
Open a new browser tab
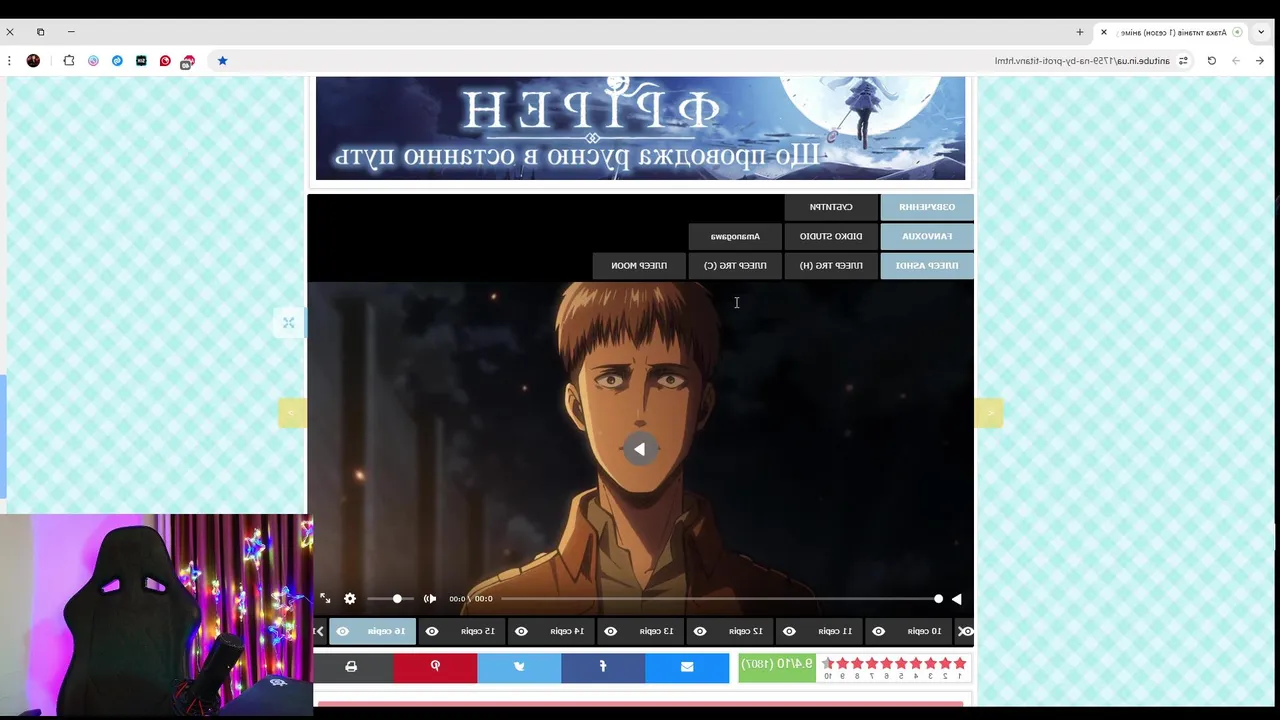point(1079,32)
